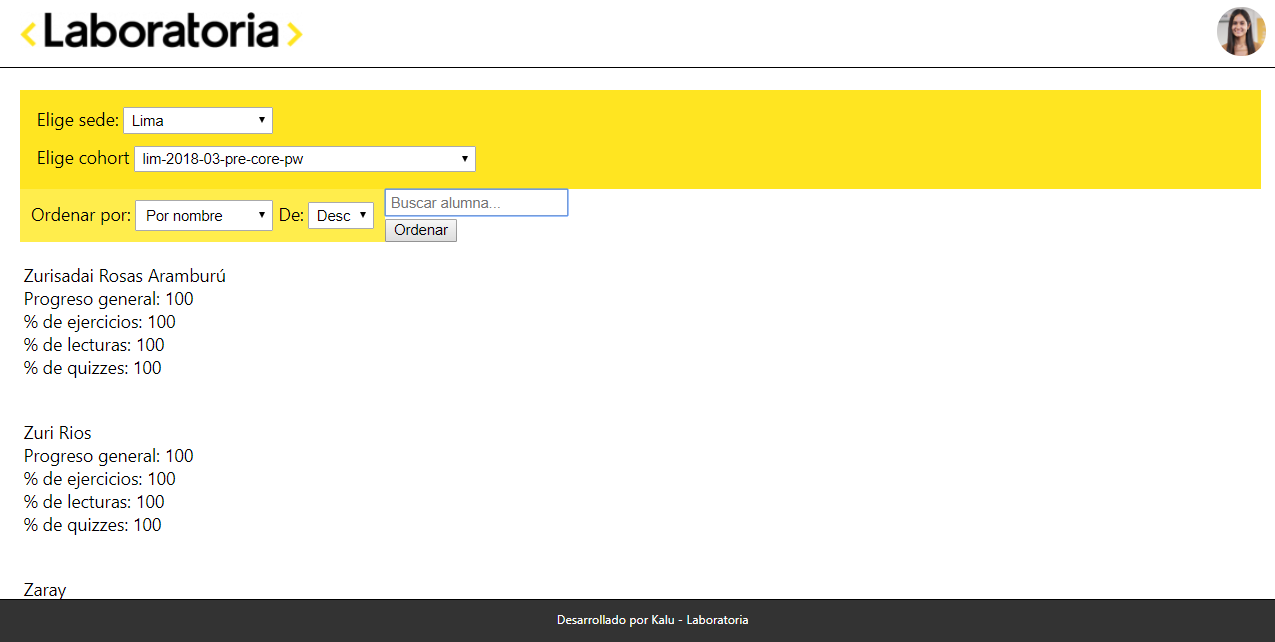The width and height of the screenshot is (1275, 642).
Task: Click Zuri Rios's % de quizzes line
Action: point(93,525)
